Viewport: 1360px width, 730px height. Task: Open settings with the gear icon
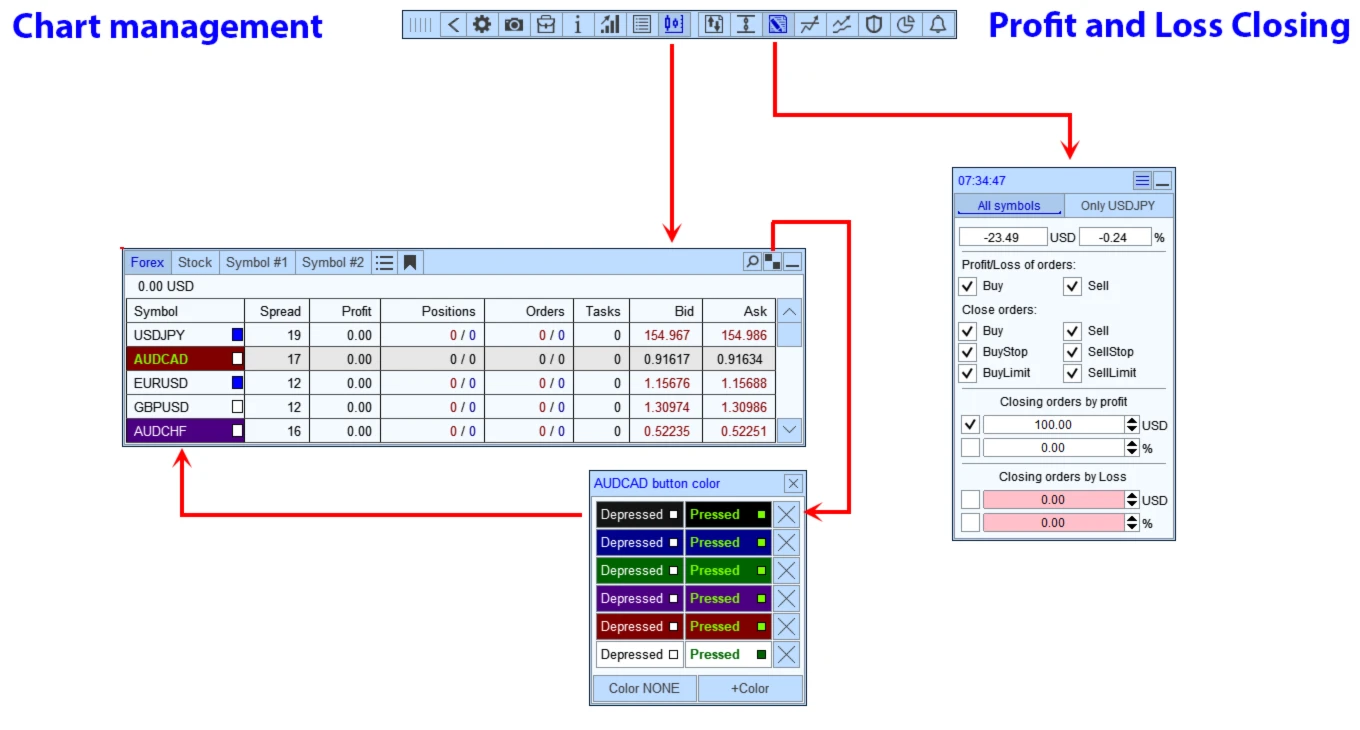483,24
